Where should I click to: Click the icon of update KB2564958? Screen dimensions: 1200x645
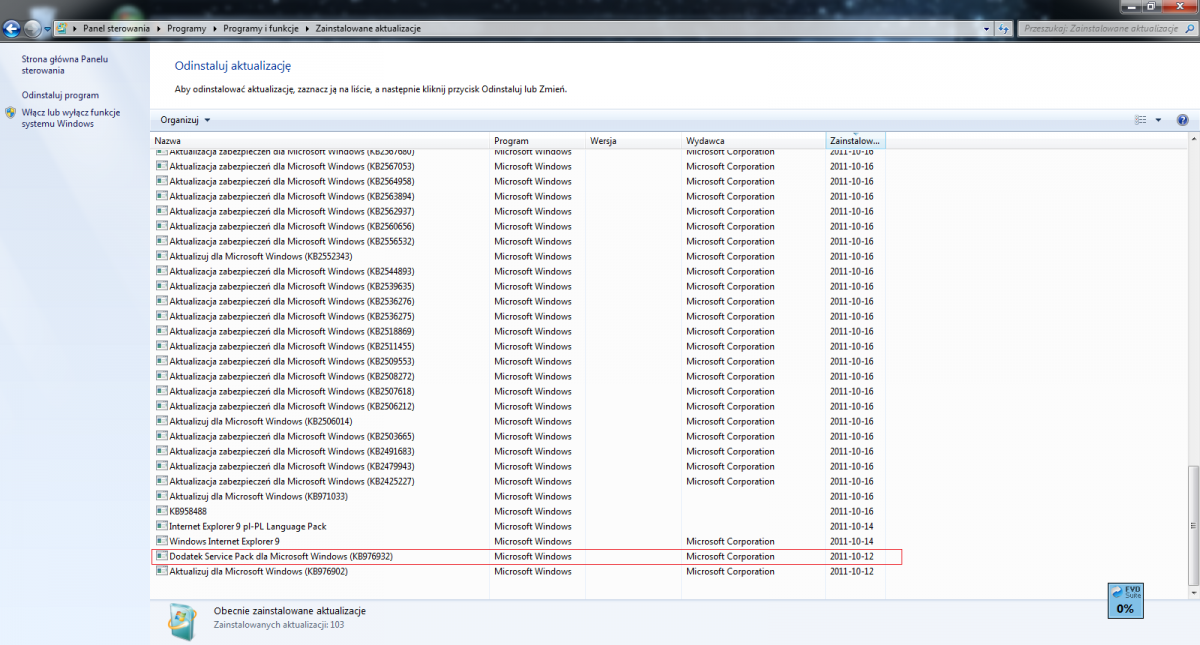pyautogui.click(x=161, y=181)
